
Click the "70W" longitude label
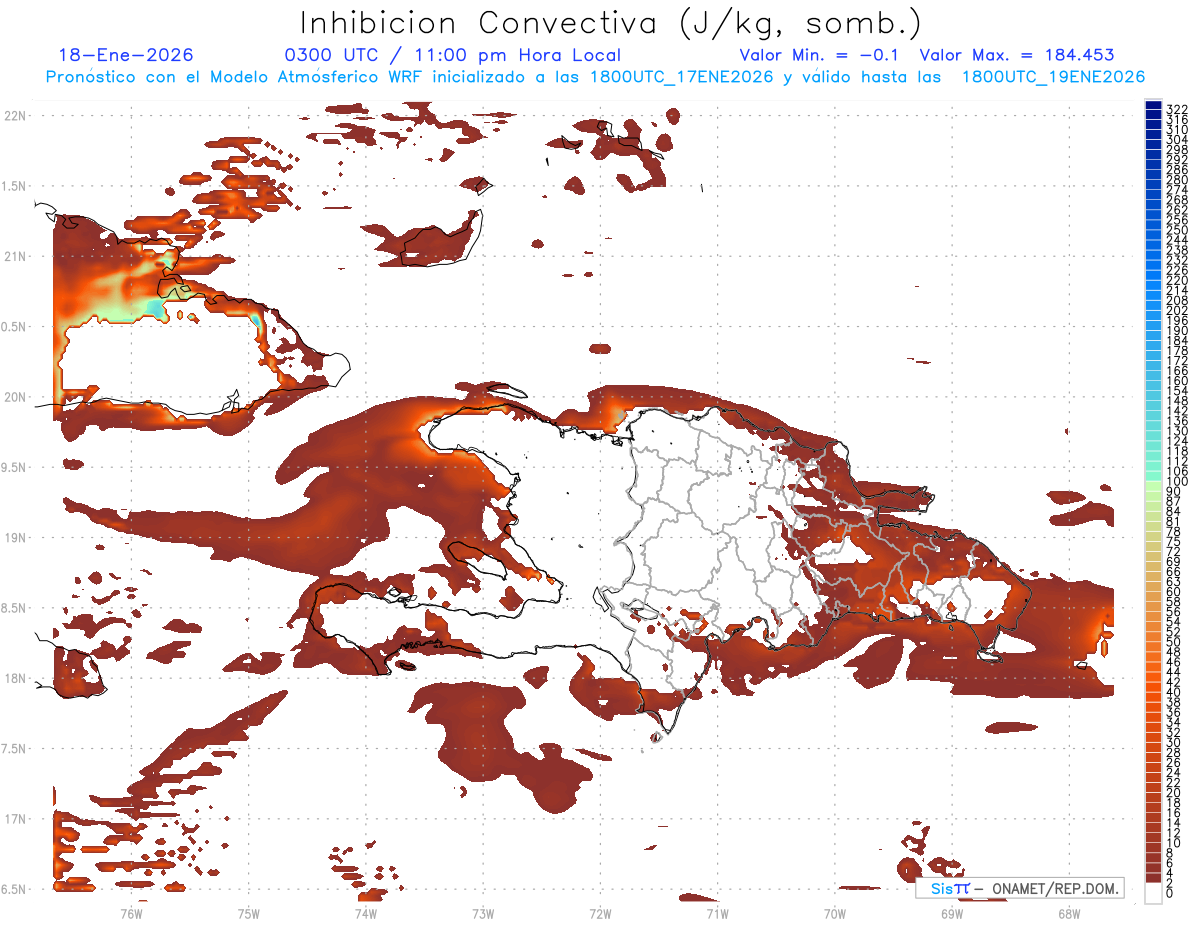click(x=835, y=913)
